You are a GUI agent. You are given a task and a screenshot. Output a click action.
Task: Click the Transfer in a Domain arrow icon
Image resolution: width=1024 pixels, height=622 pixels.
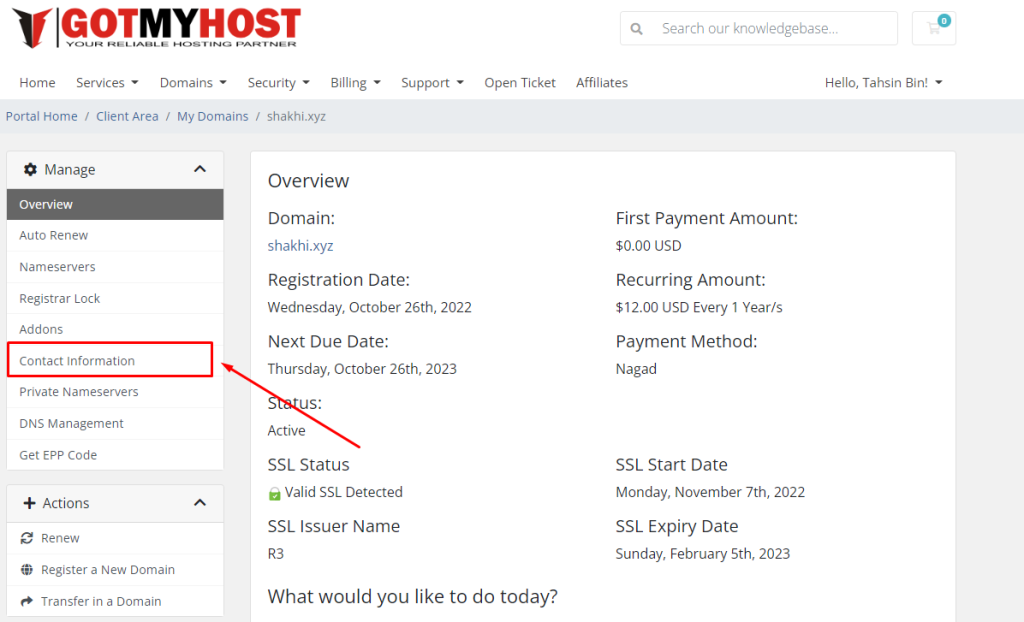(28, 601)
